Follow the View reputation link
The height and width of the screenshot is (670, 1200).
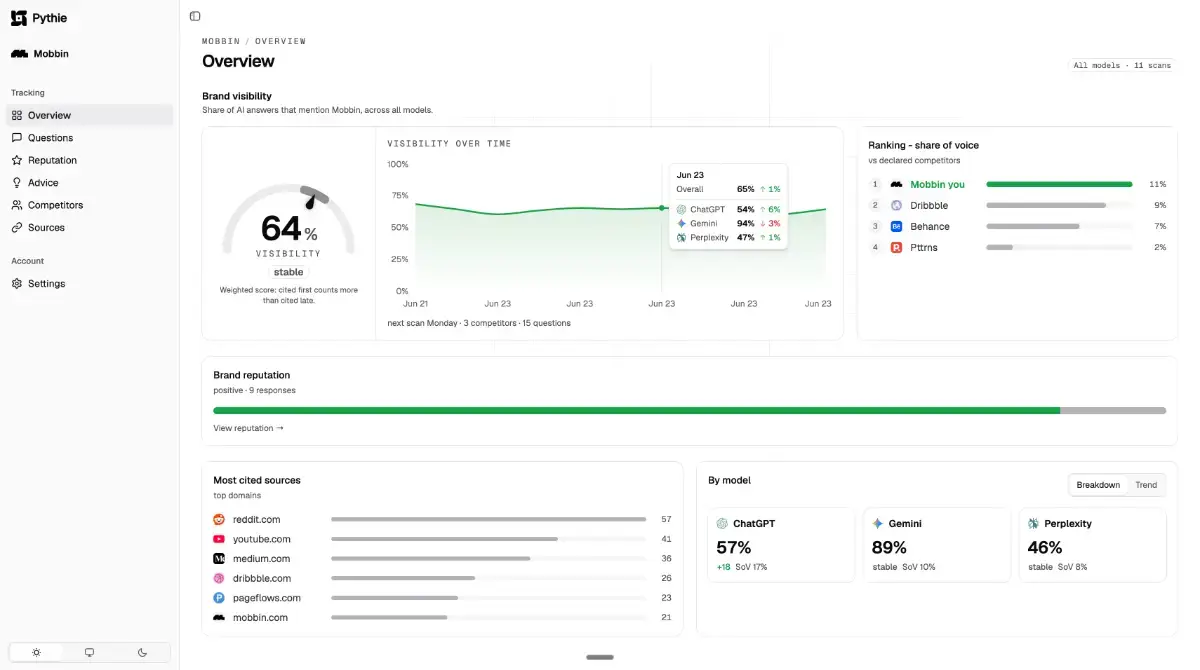point(248,428)
